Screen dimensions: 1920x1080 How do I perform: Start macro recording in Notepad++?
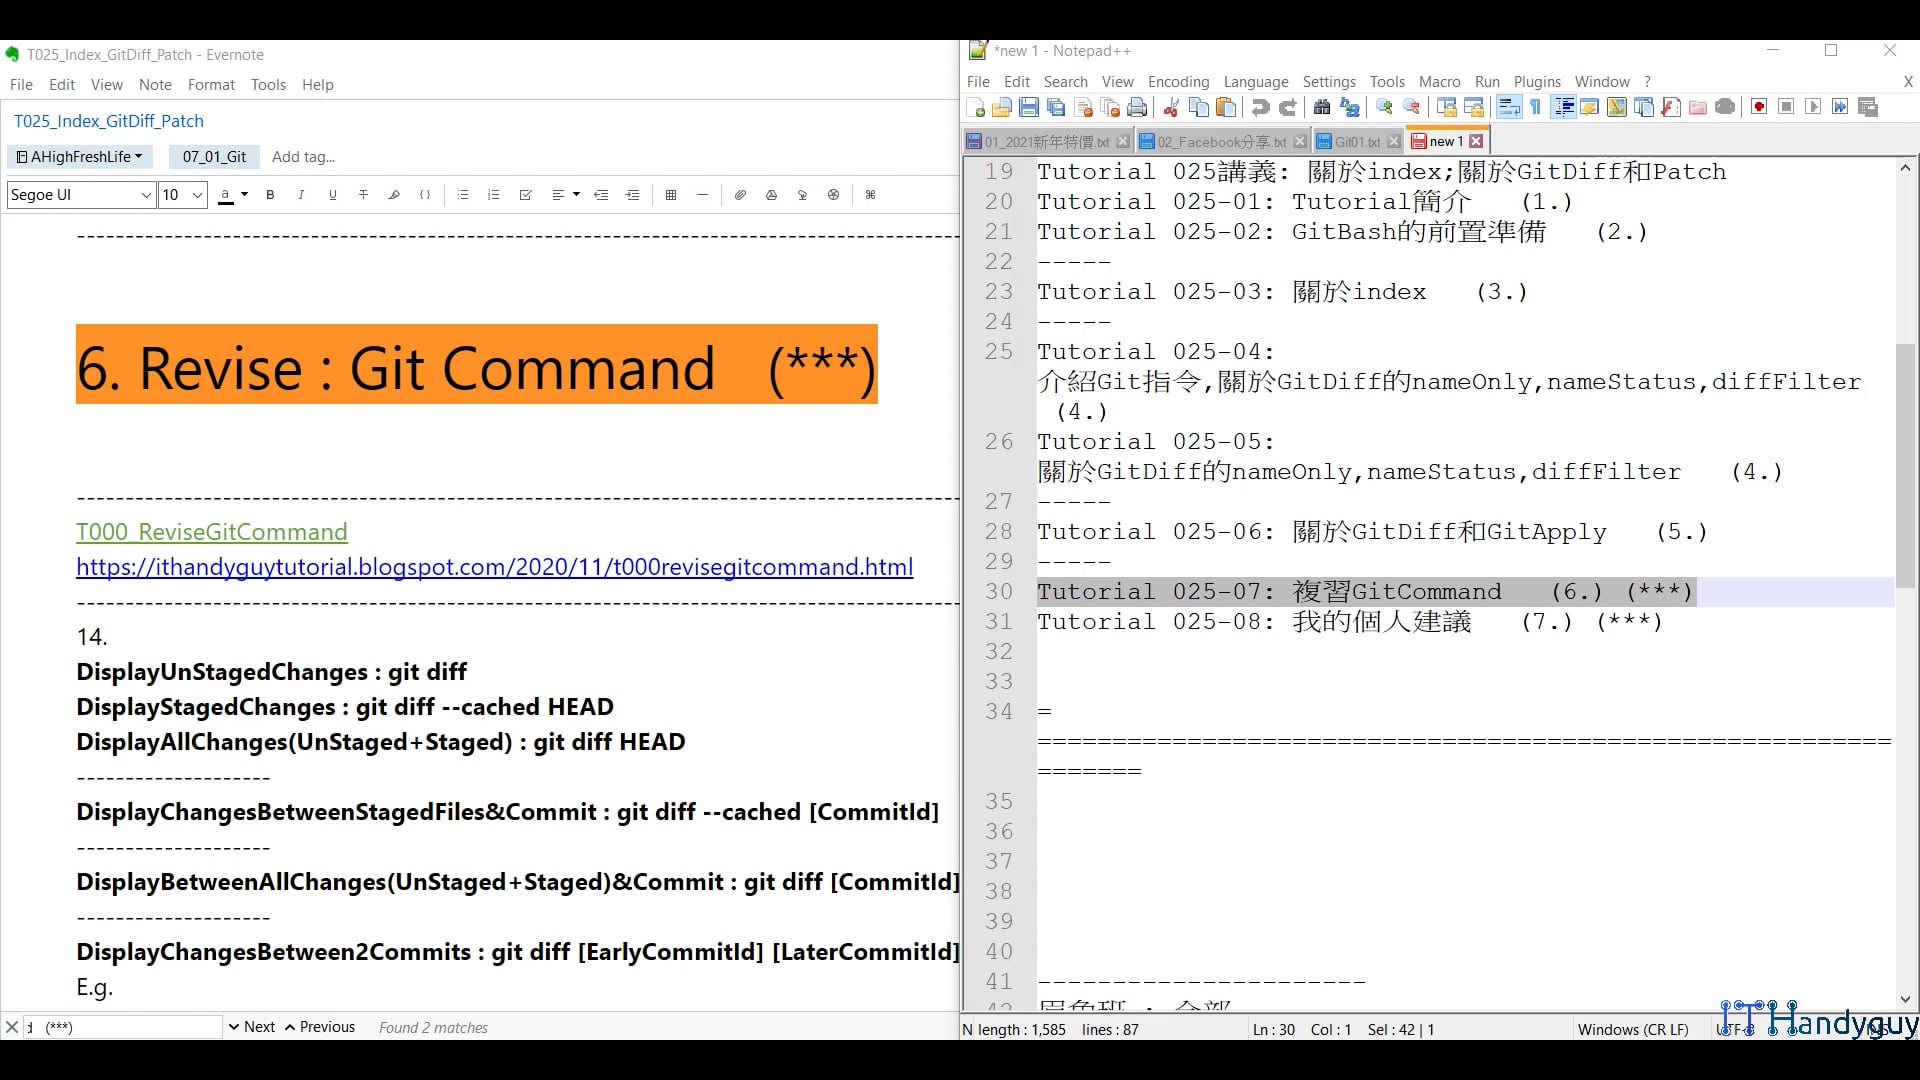coord(1758,107)
